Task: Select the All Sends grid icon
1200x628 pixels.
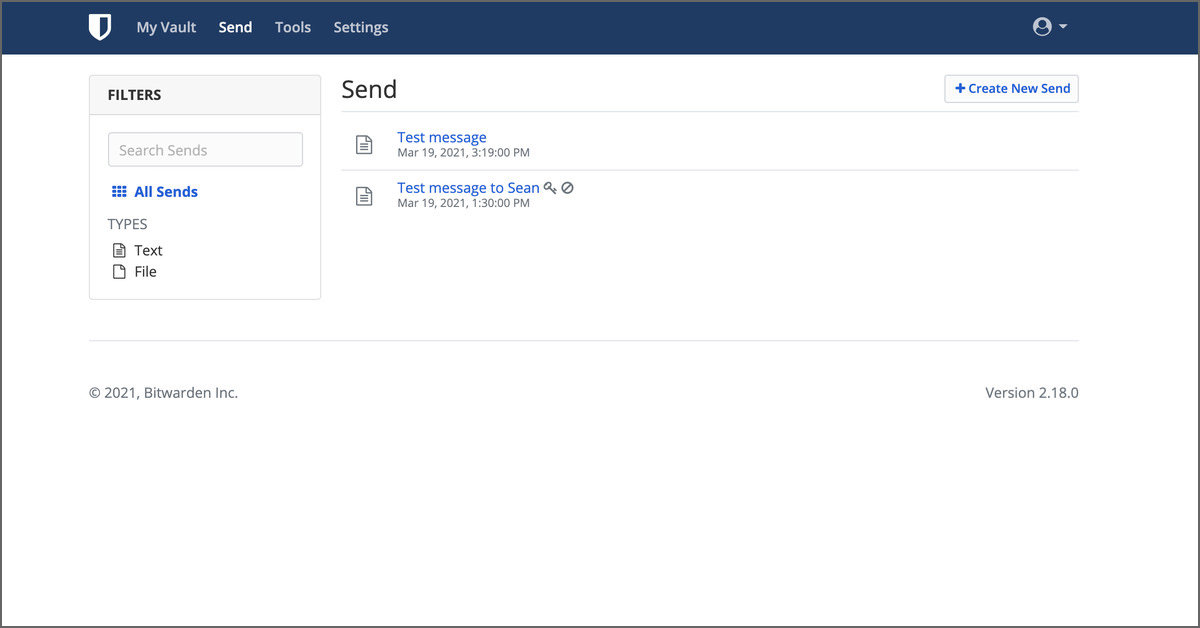Action: (119, 191)
